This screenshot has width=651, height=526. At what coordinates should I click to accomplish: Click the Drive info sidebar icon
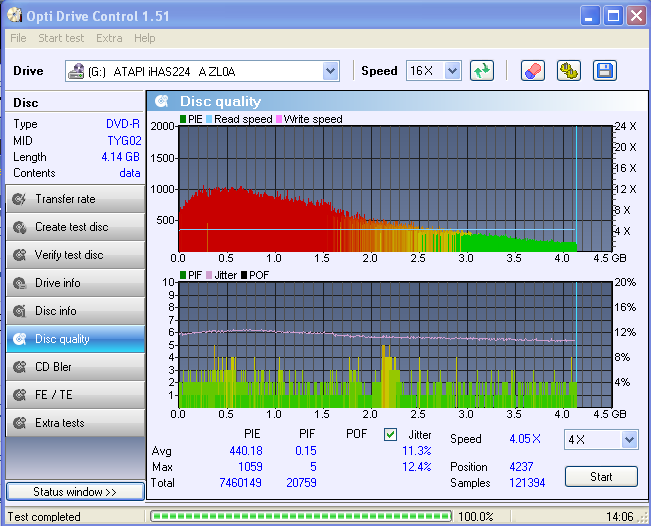click(19, 283)
